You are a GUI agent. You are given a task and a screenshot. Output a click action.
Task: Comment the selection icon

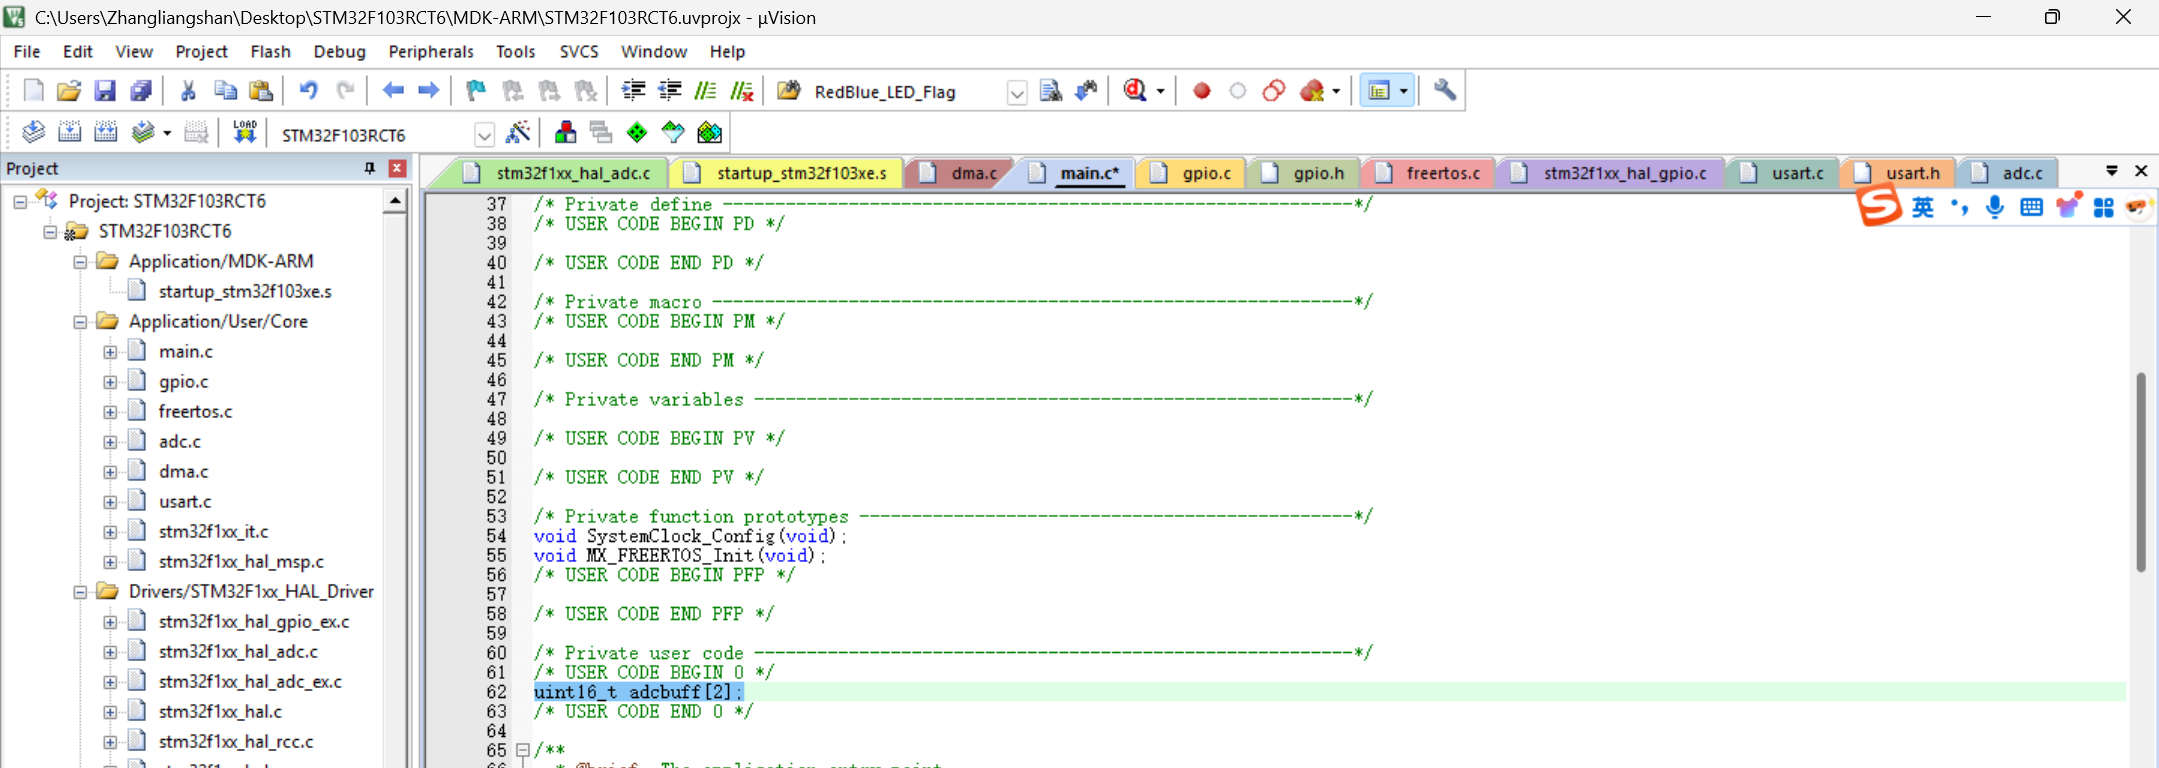[706, 91]
